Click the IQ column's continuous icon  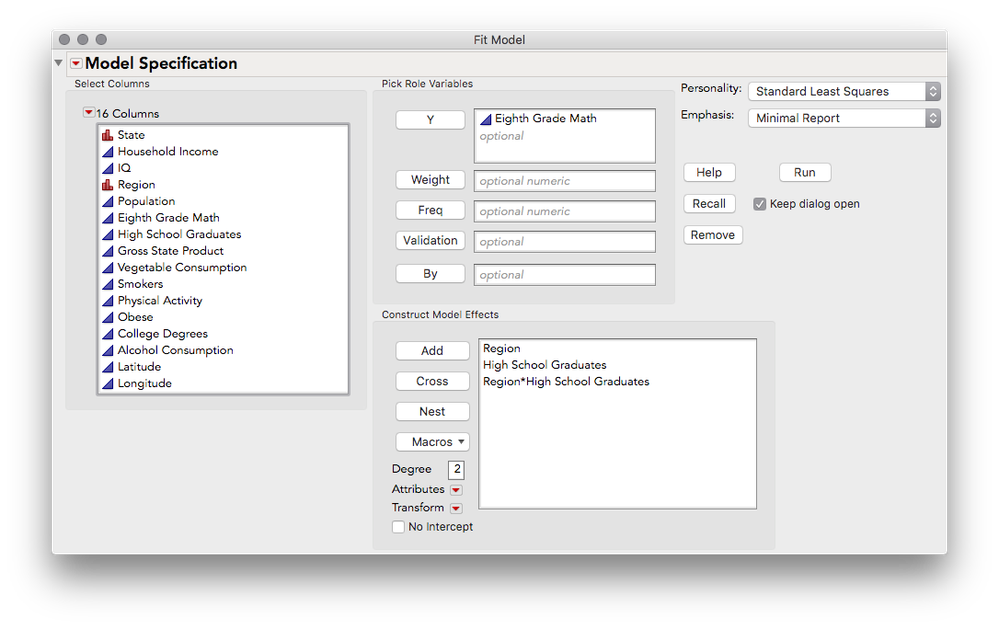pyautogui.click(x=108, y=168)
